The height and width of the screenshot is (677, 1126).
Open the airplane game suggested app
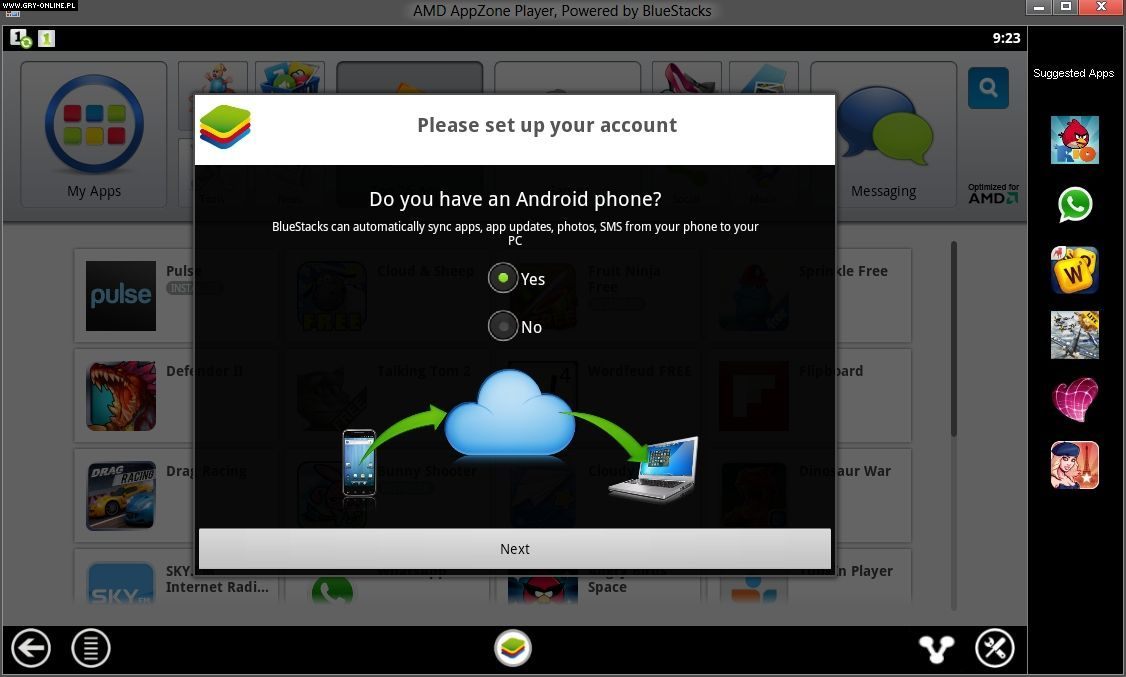click(x=1074, y=335)
